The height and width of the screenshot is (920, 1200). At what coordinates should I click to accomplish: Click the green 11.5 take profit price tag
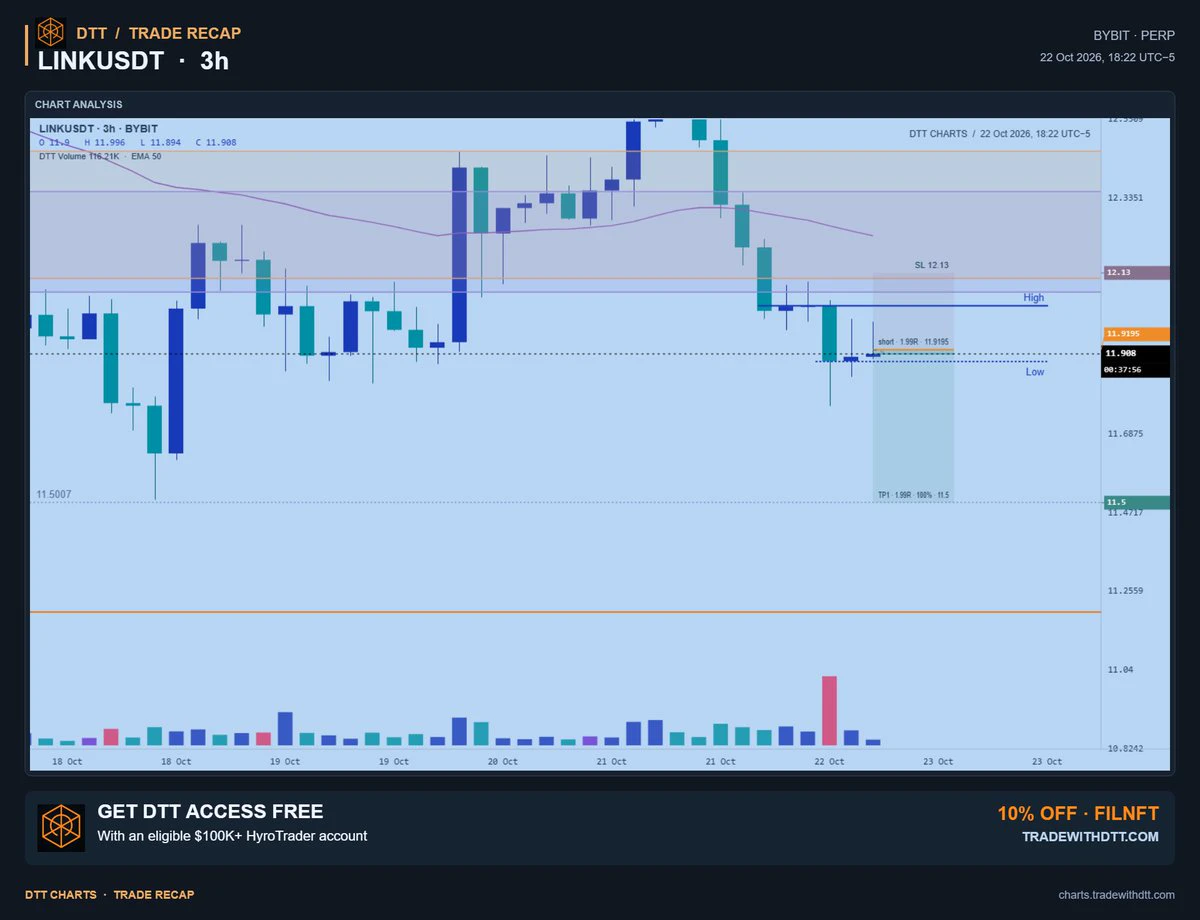(x=1135, y=502)
